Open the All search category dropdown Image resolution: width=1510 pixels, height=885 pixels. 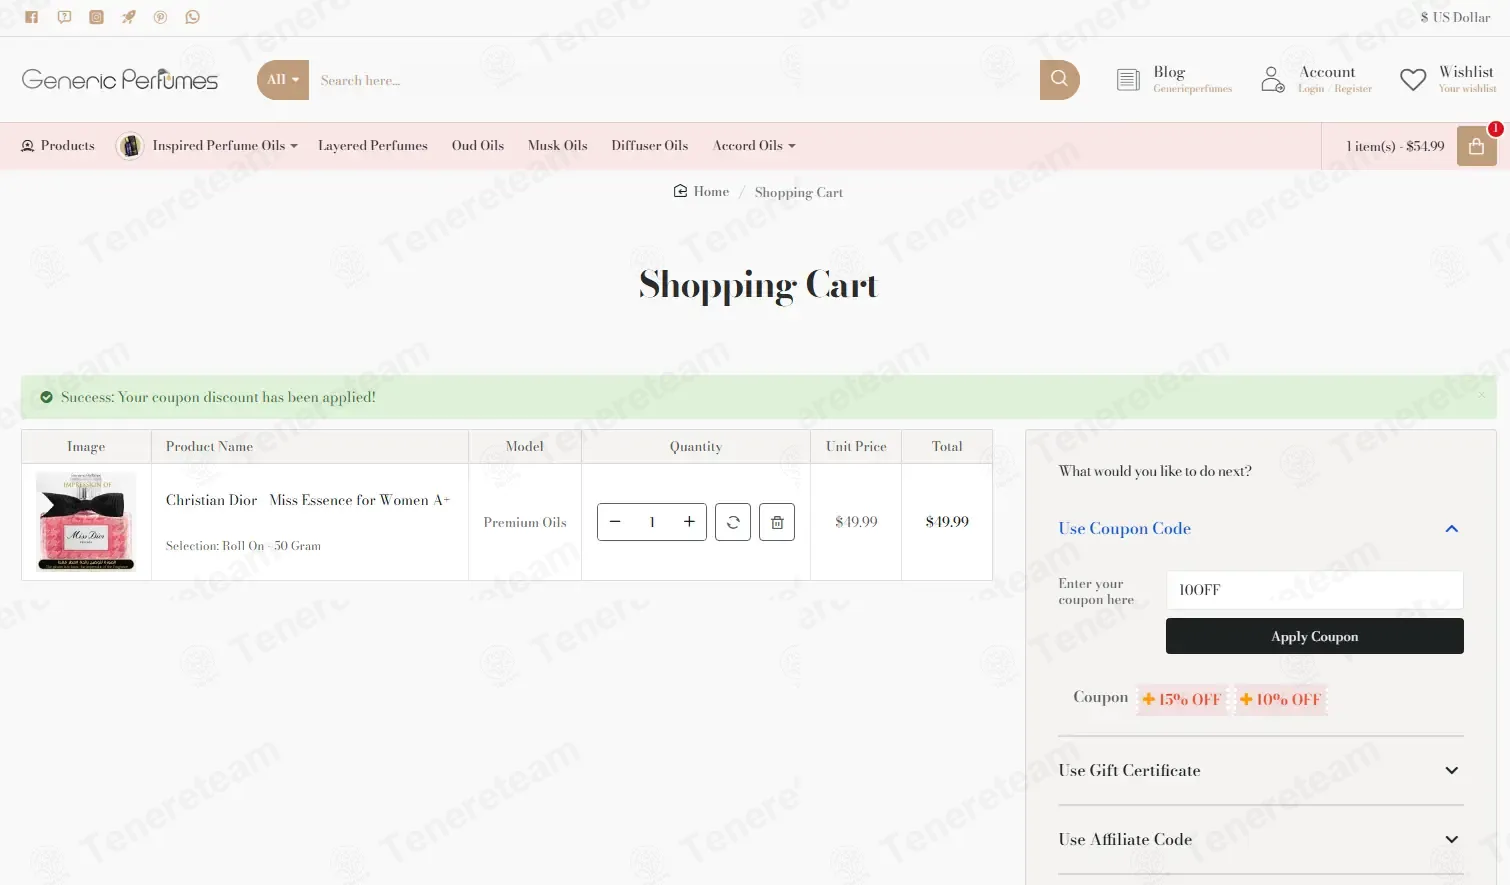pyautogui.click(x=283, y=80)
